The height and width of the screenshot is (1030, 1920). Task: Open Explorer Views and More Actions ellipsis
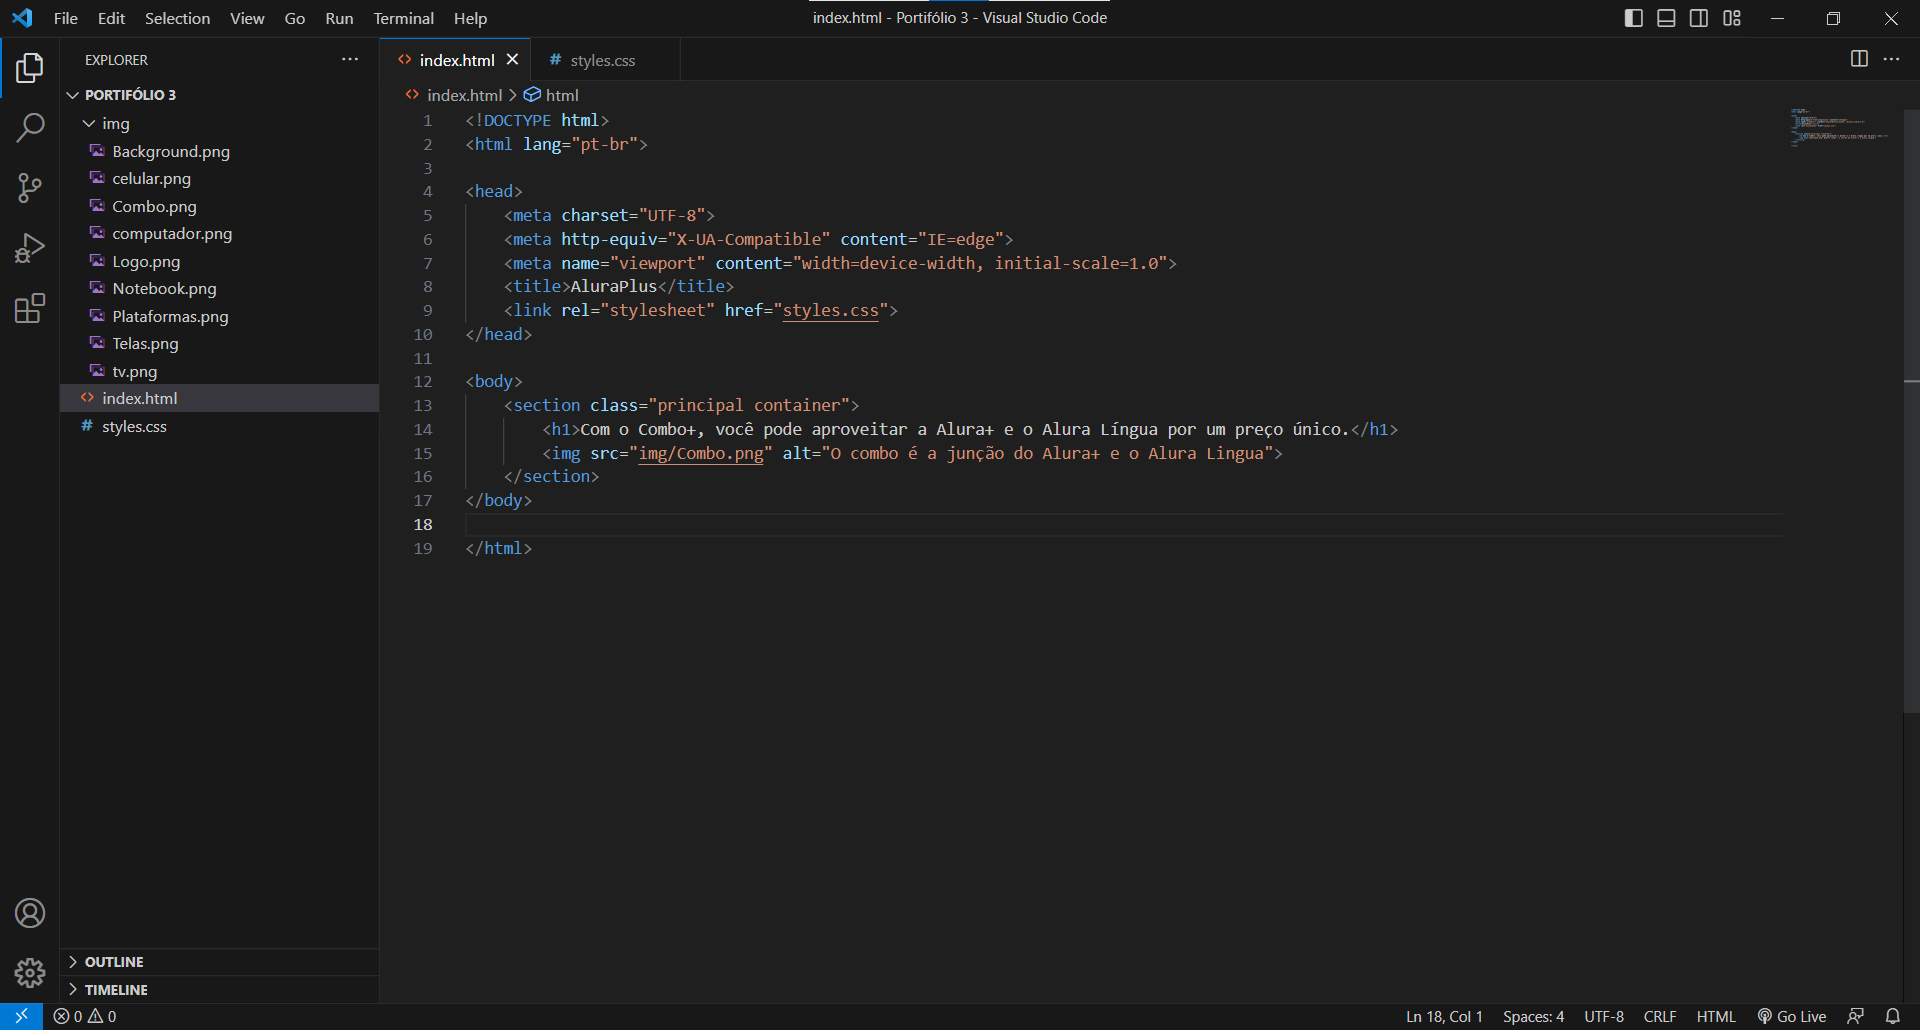point(350,59)
